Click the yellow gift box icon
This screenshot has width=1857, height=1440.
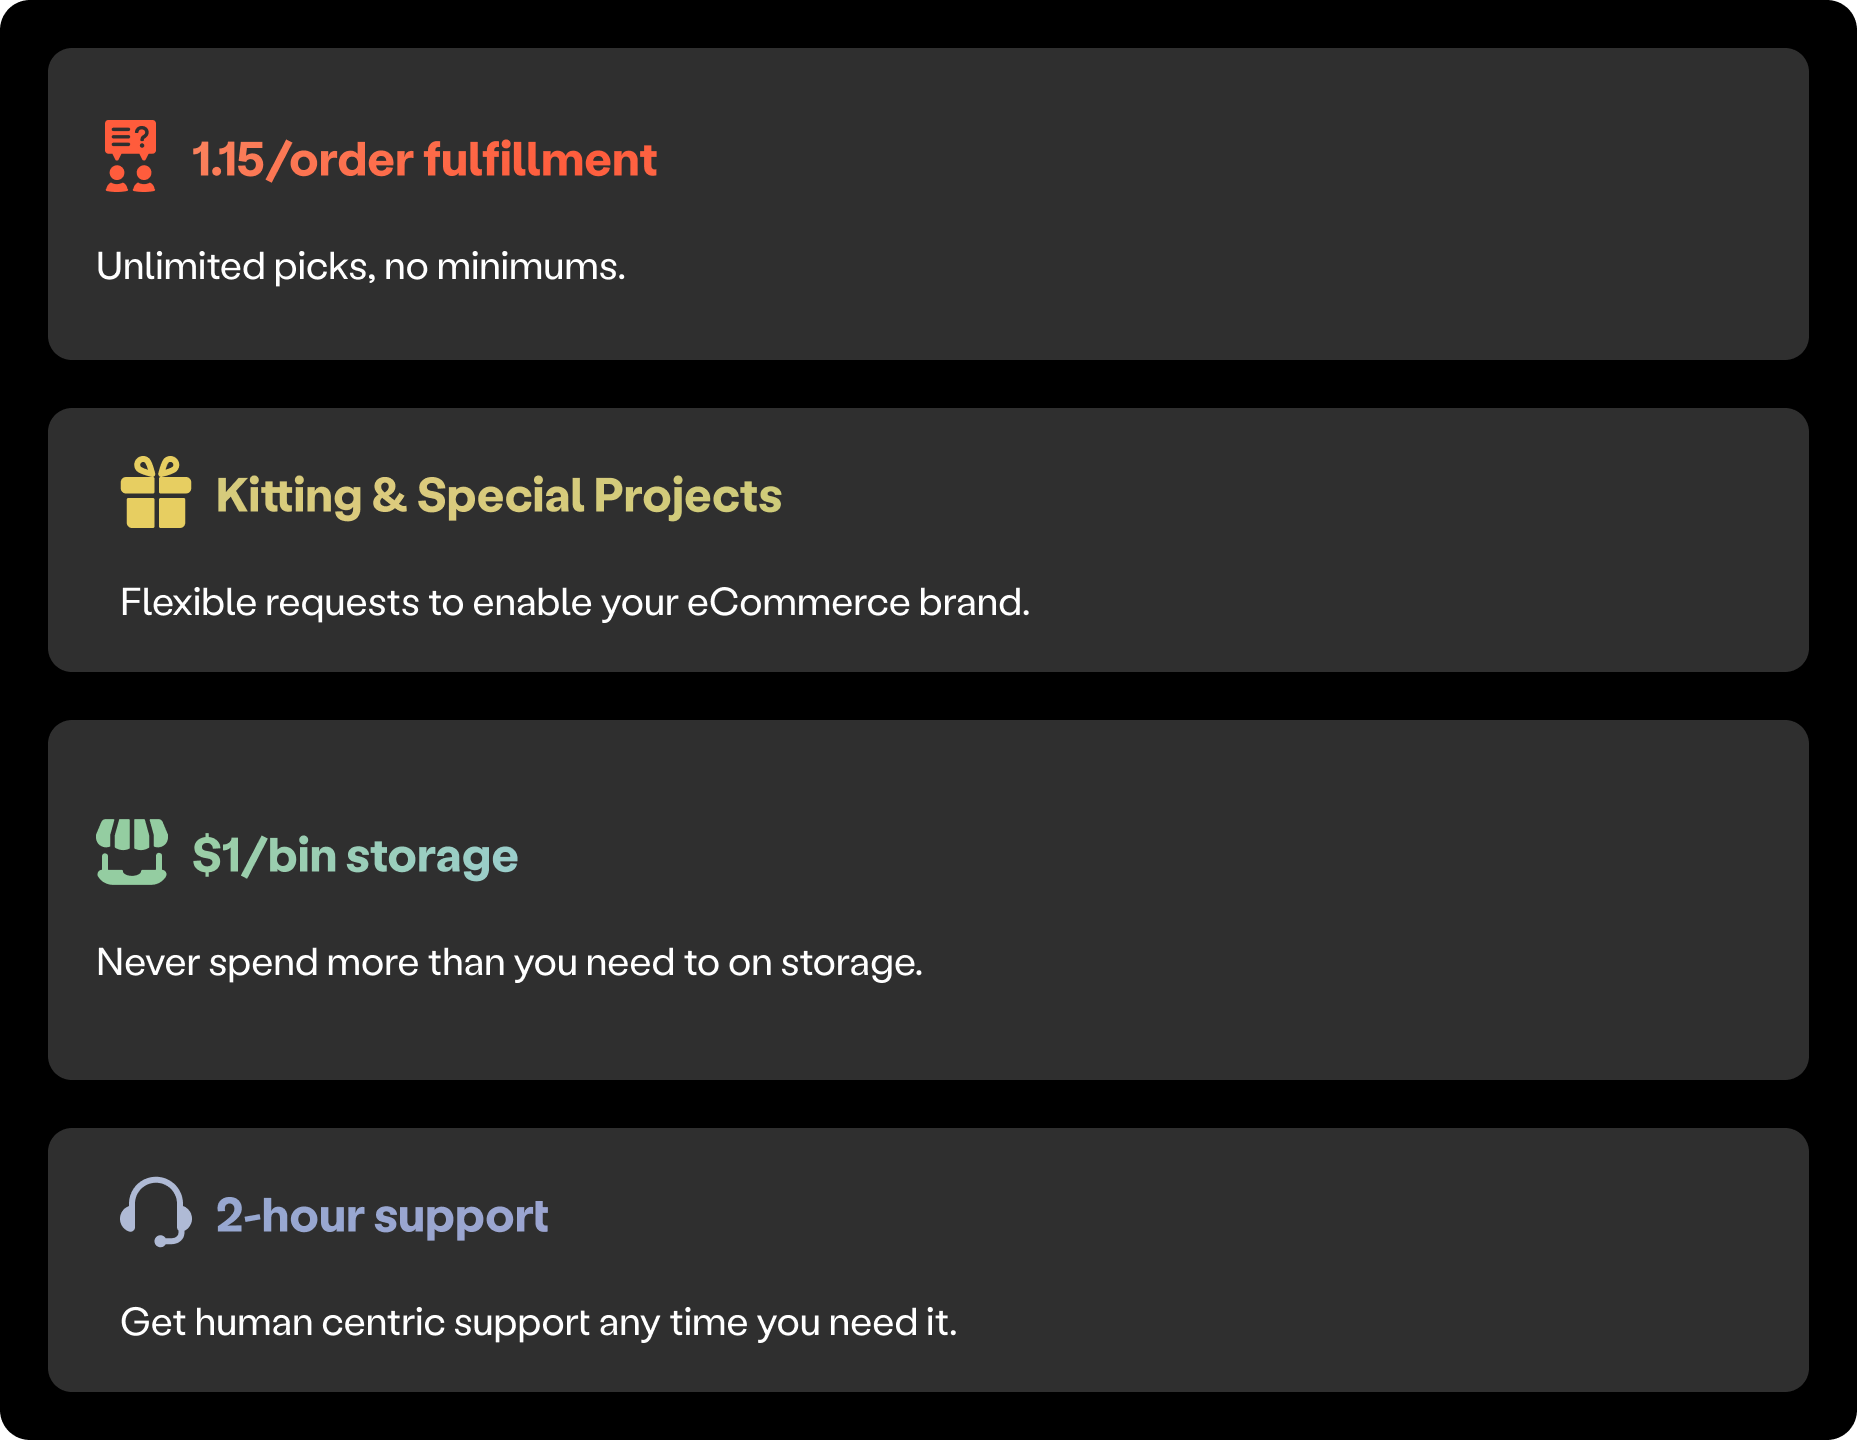[156, 492]
